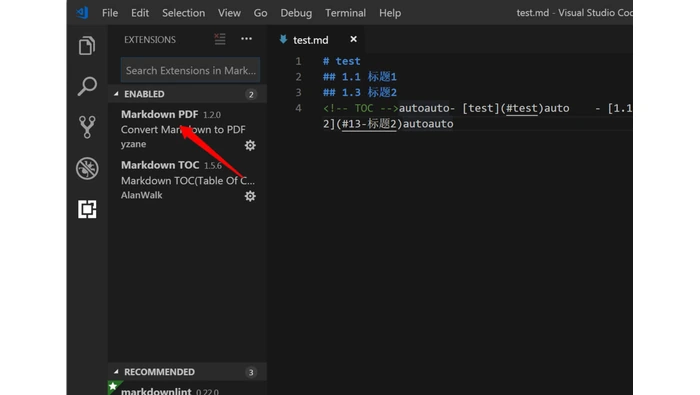Click the '# test' heading in editor
The width and height of the screenshot is (700, 395).
tap(342, 61)
